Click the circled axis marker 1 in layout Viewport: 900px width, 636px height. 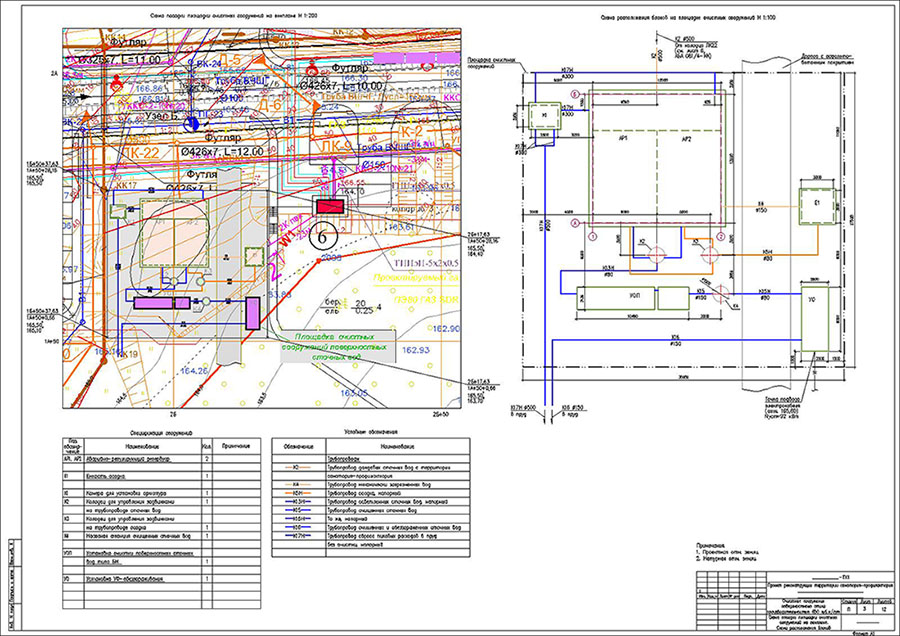593,235
